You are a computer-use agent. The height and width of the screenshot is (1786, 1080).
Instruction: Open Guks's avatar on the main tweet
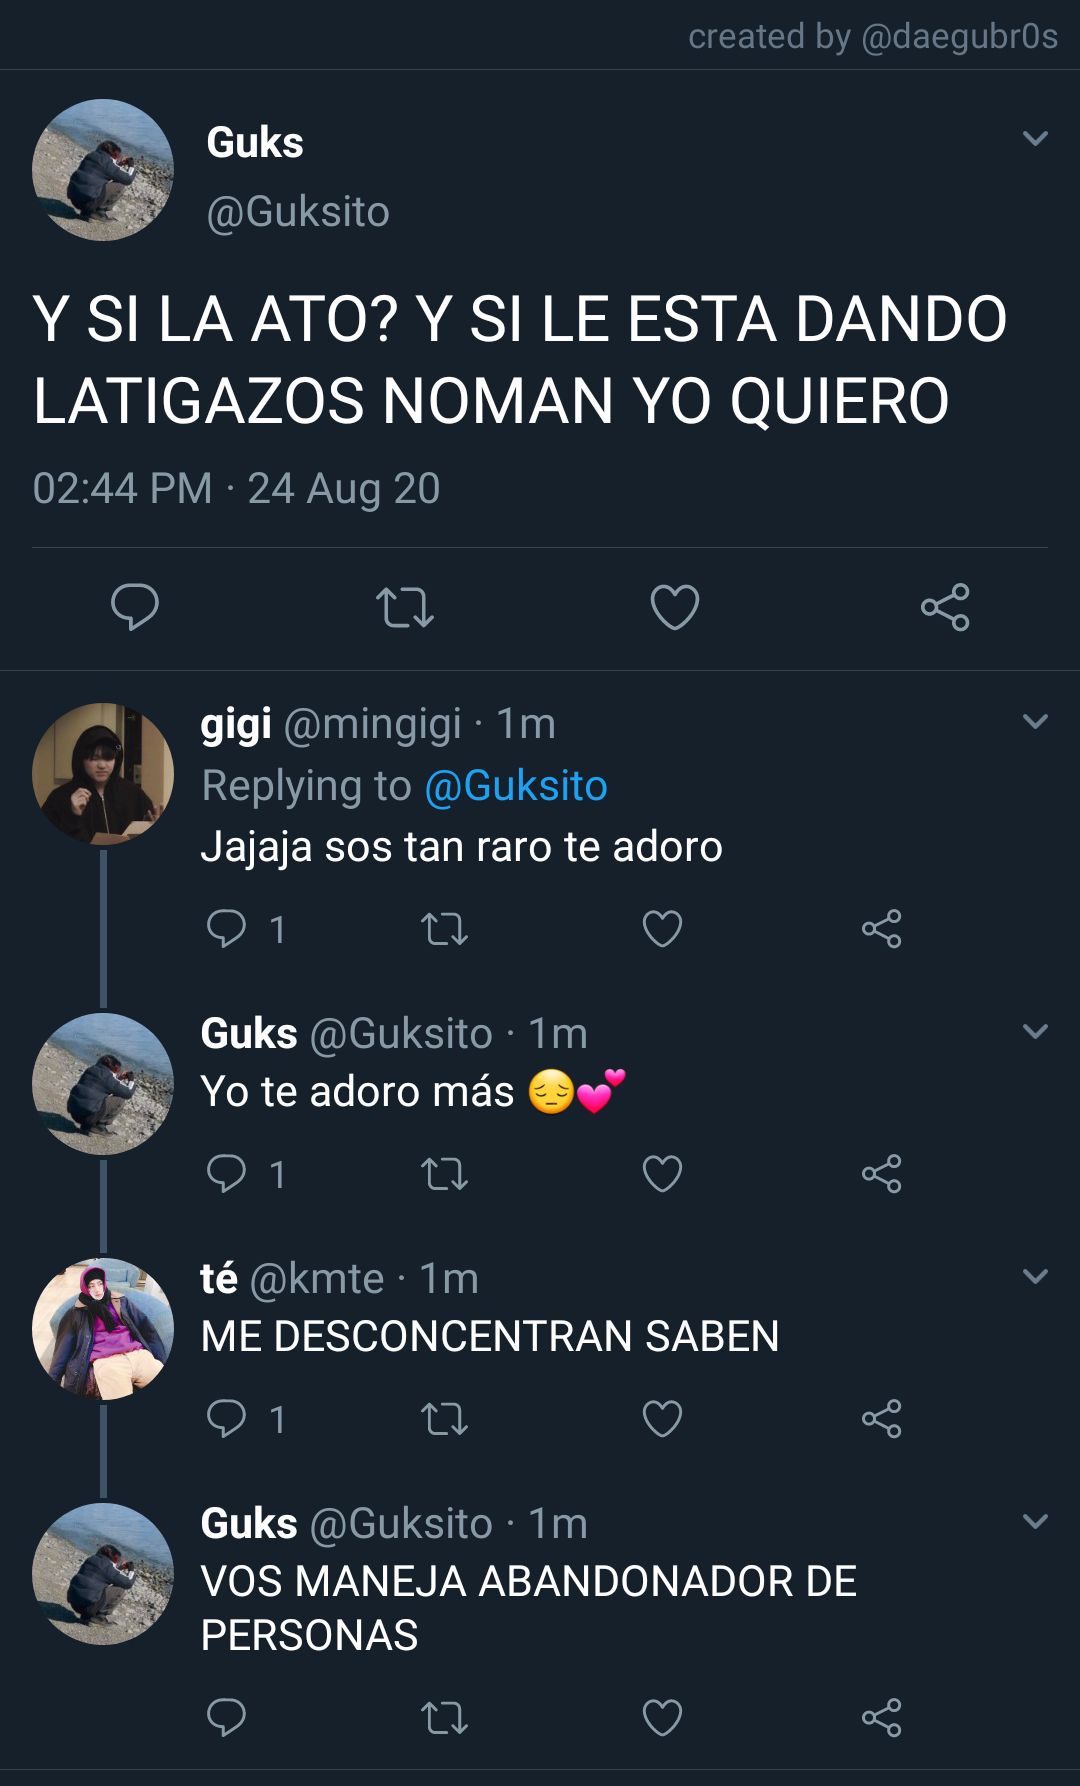pos(103,170)
